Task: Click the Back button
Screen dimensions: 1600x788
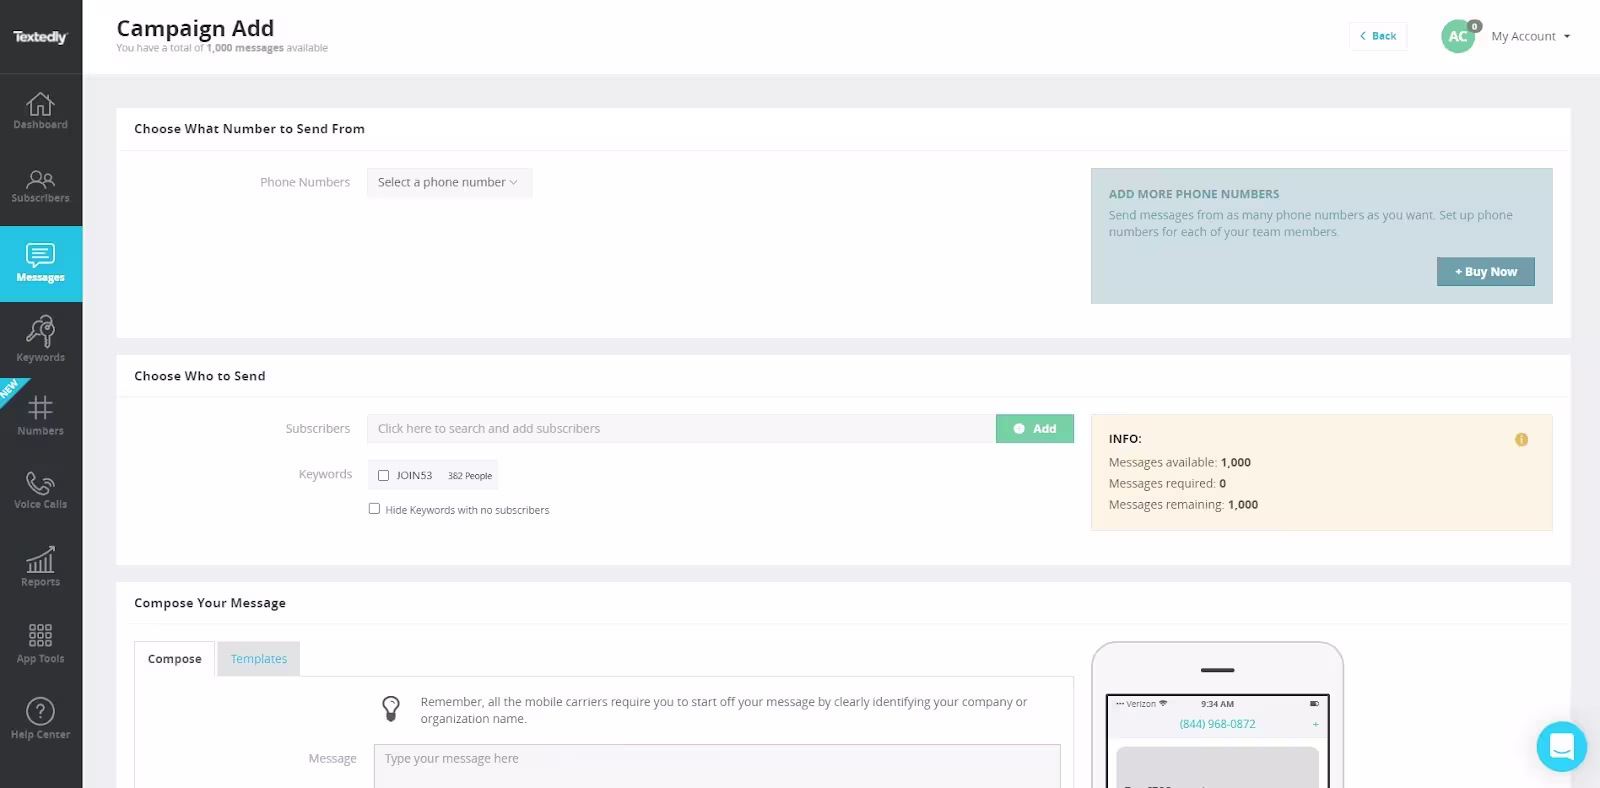Action: [x=1378, y=36]
